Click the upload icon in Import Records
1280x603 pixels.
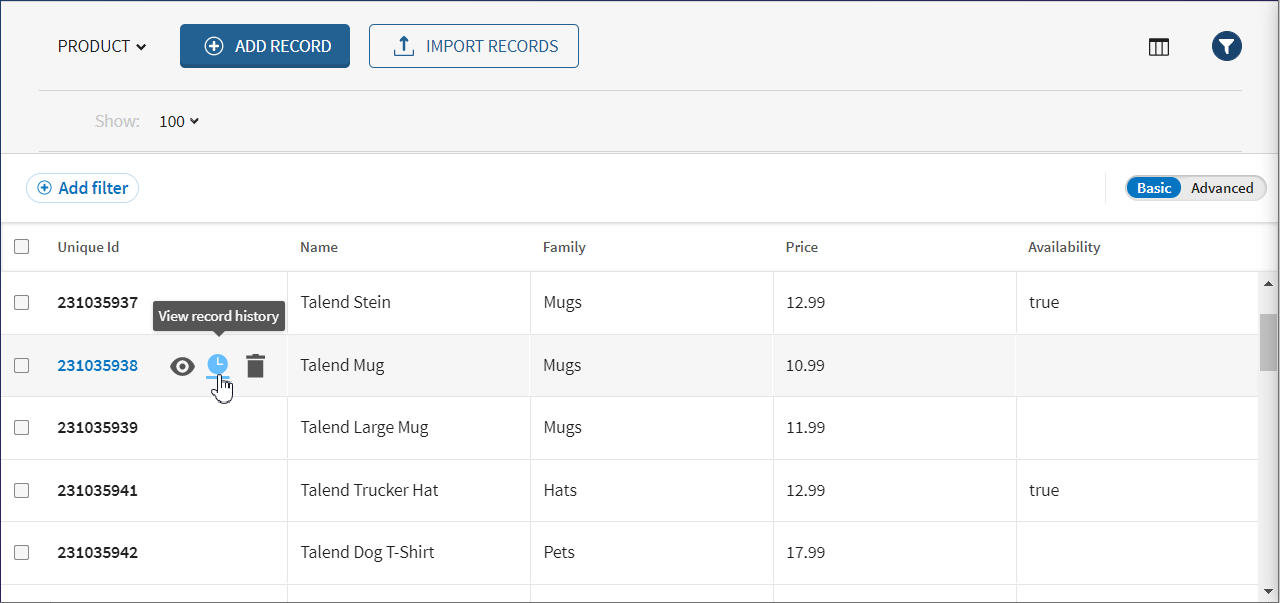pyautogui.click(x=404, y=46)
